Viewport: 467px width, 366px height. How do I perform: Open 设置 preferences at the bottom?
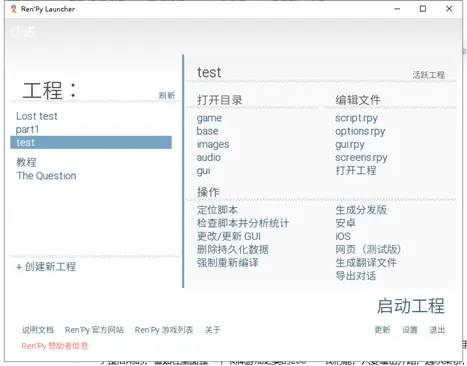[x=410, y=330]
